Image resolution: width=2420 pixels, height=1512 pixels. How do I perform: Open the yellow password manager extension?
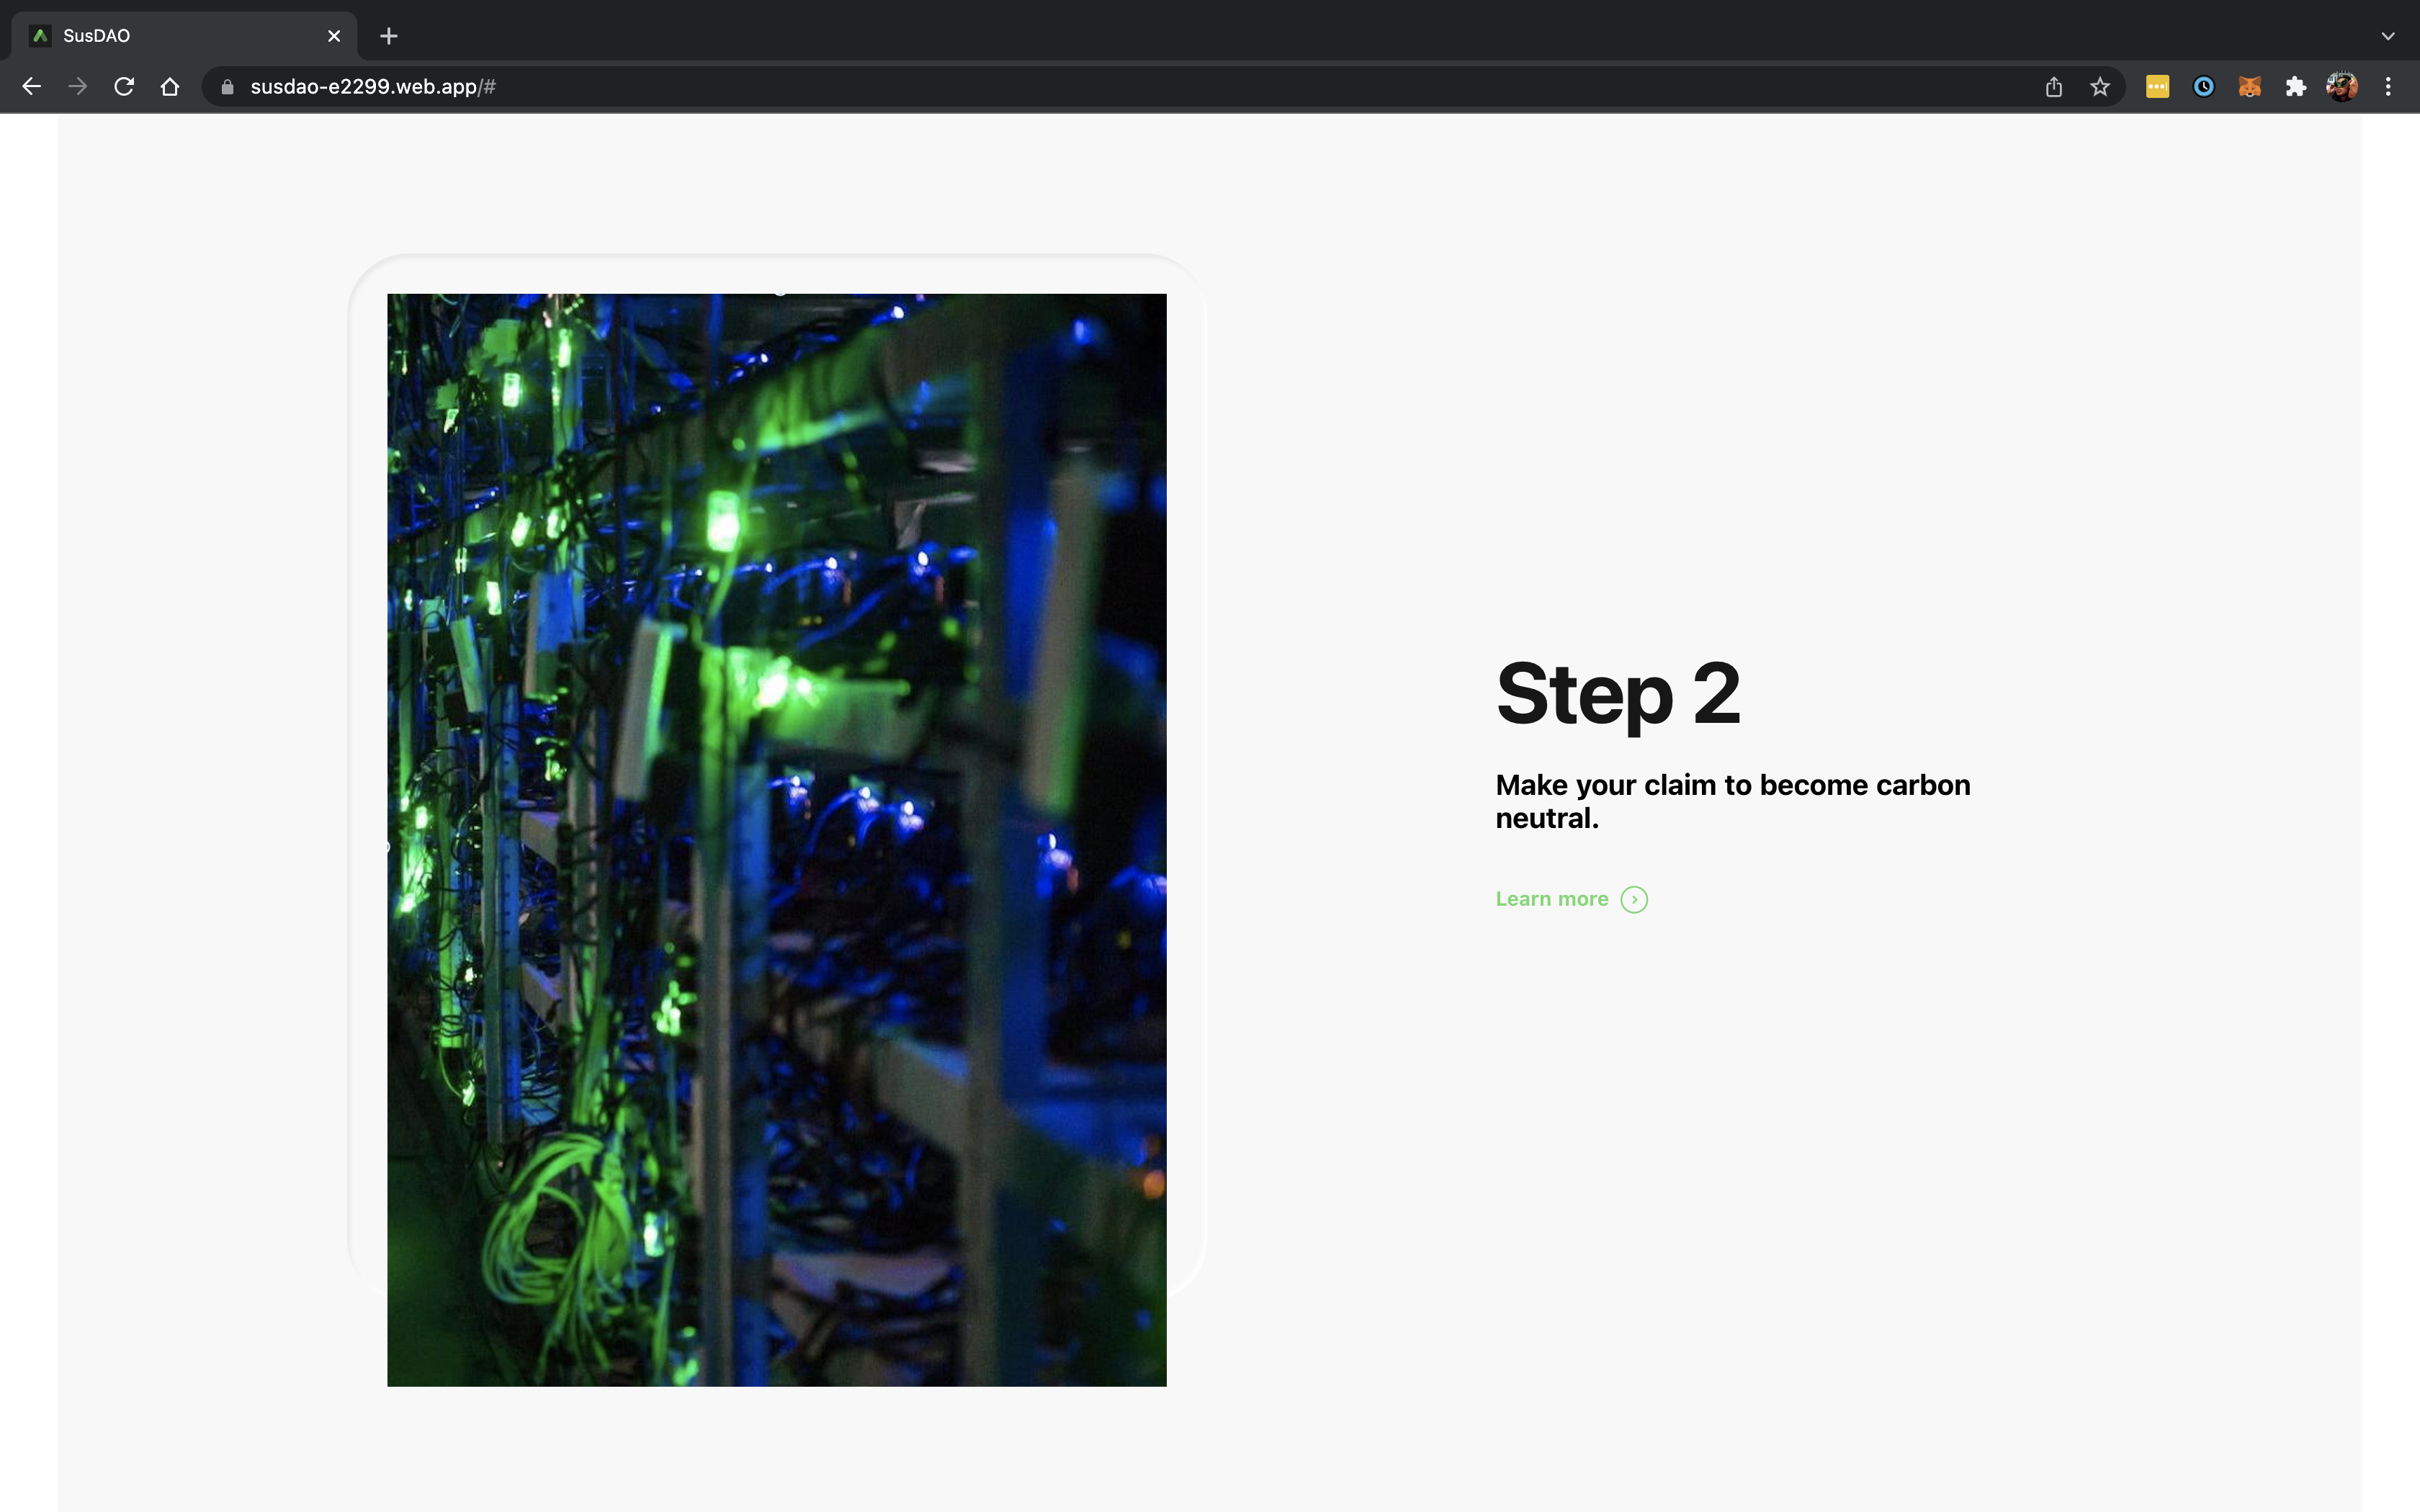(x=2157, y=87)
